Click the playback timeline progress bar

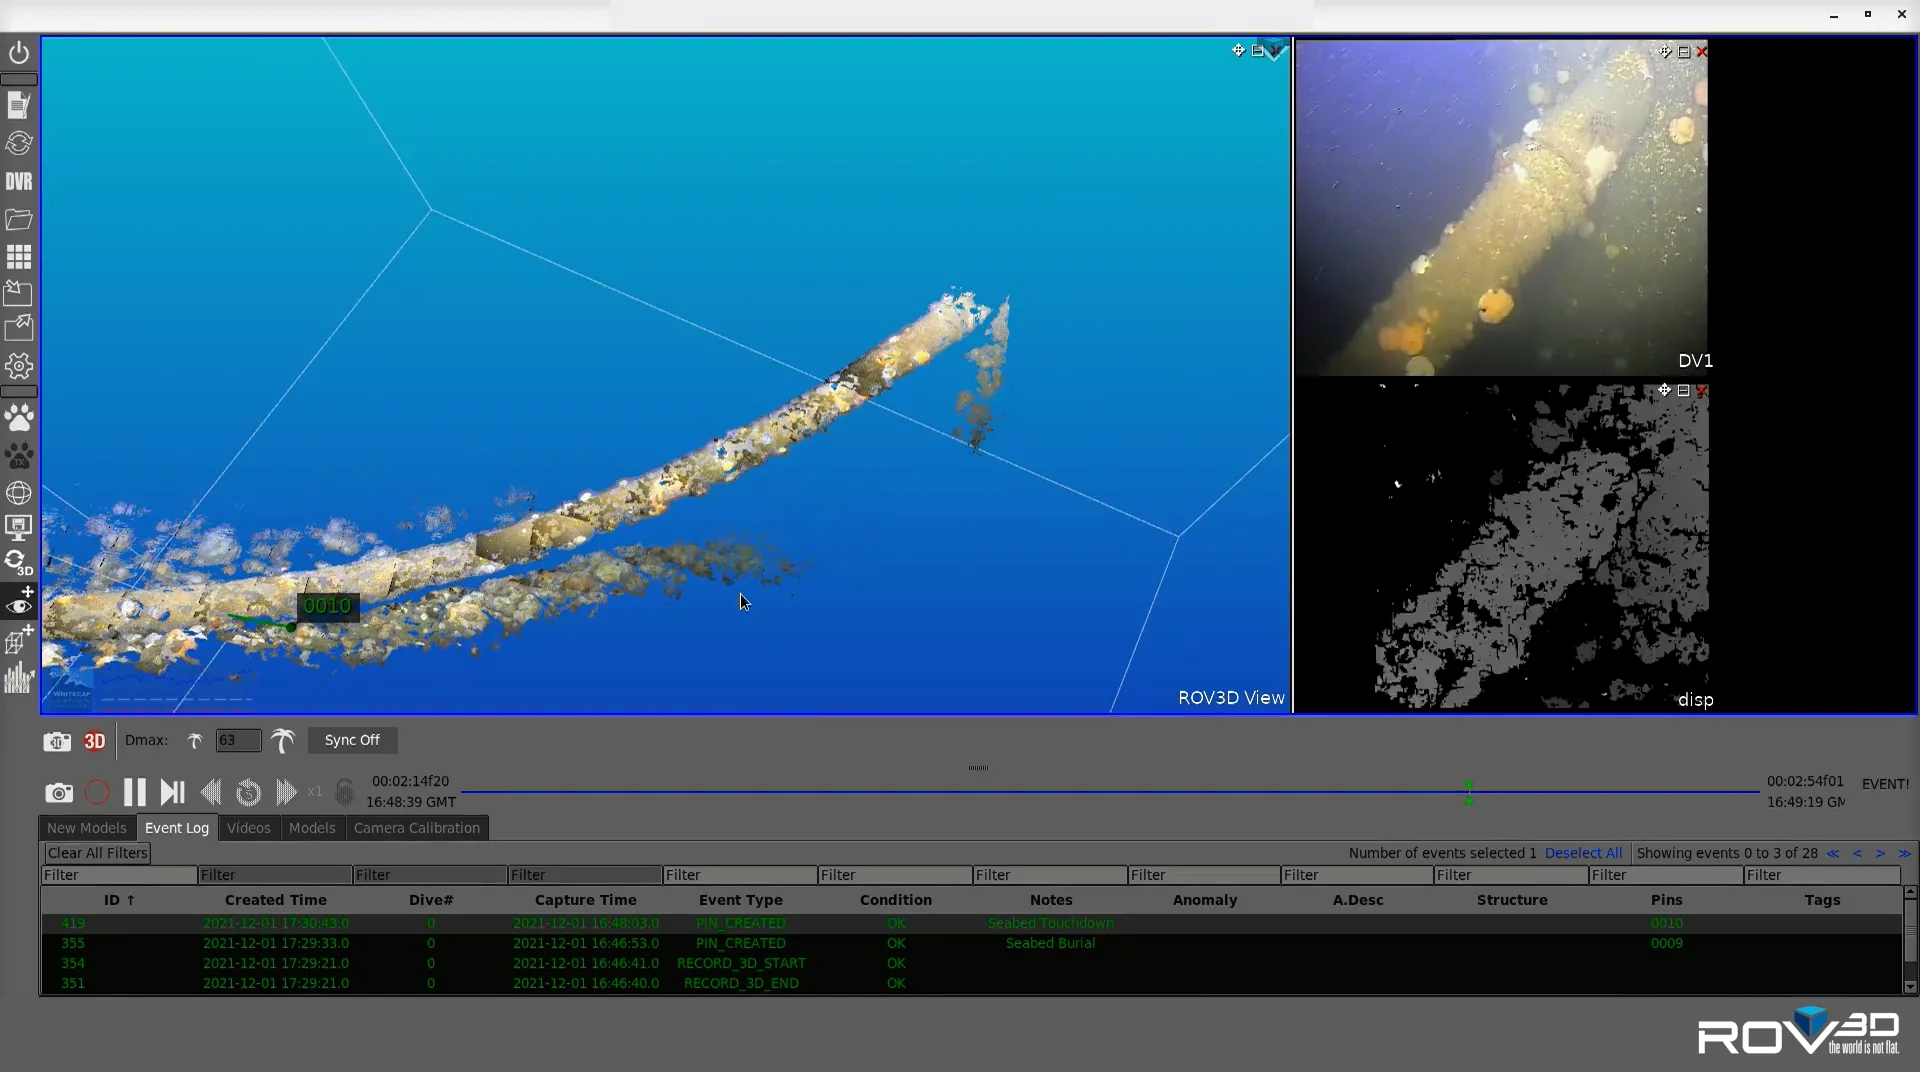pyautogui.click(x=1100, y=790)
